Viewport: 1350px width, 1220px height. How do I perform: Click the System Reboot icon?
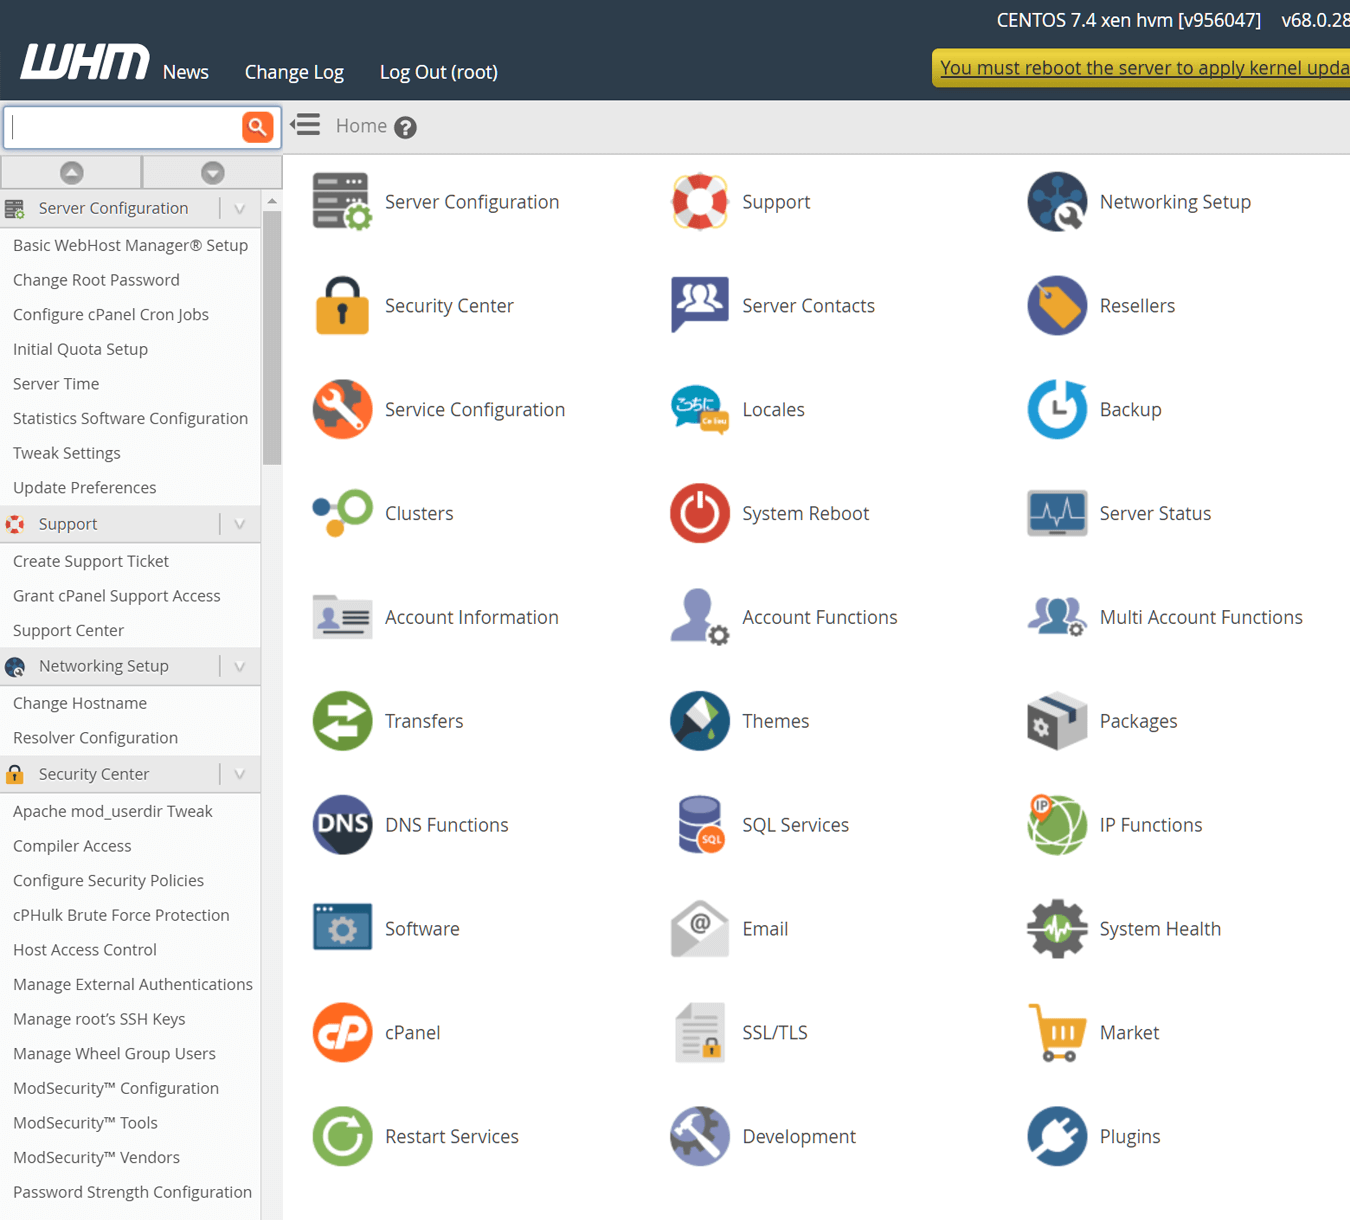[x=699, y=513]
